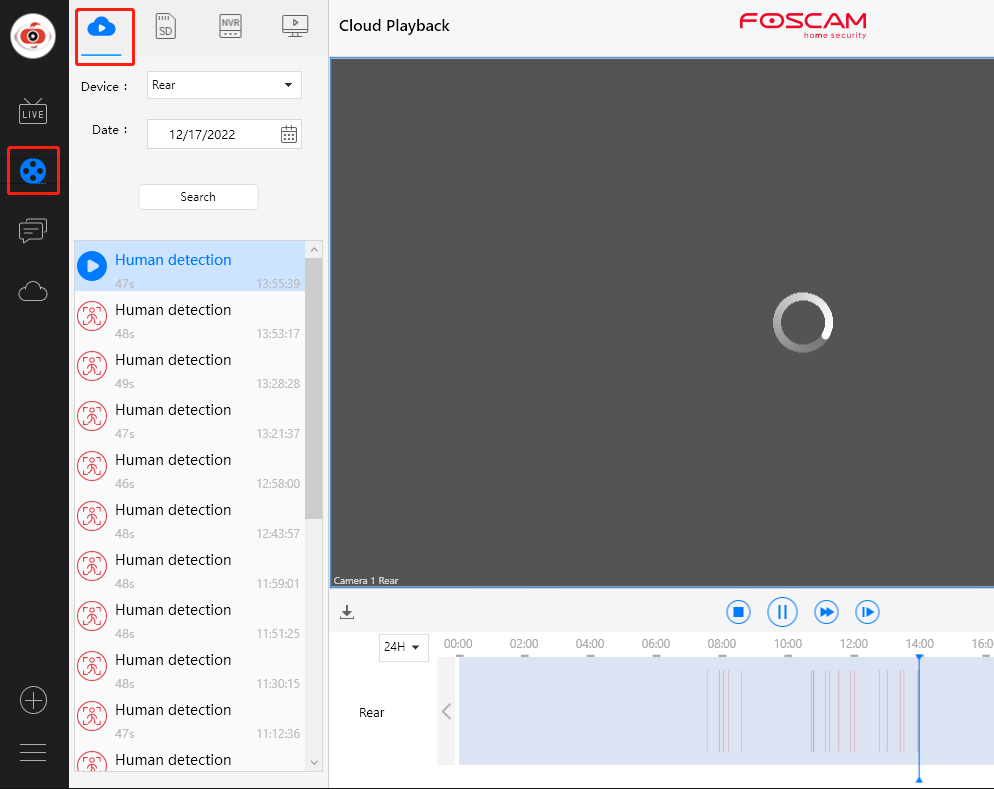Open the Messages sidebar icon
This screenshot has width=994, height=789.
click(x=33, y=231)
